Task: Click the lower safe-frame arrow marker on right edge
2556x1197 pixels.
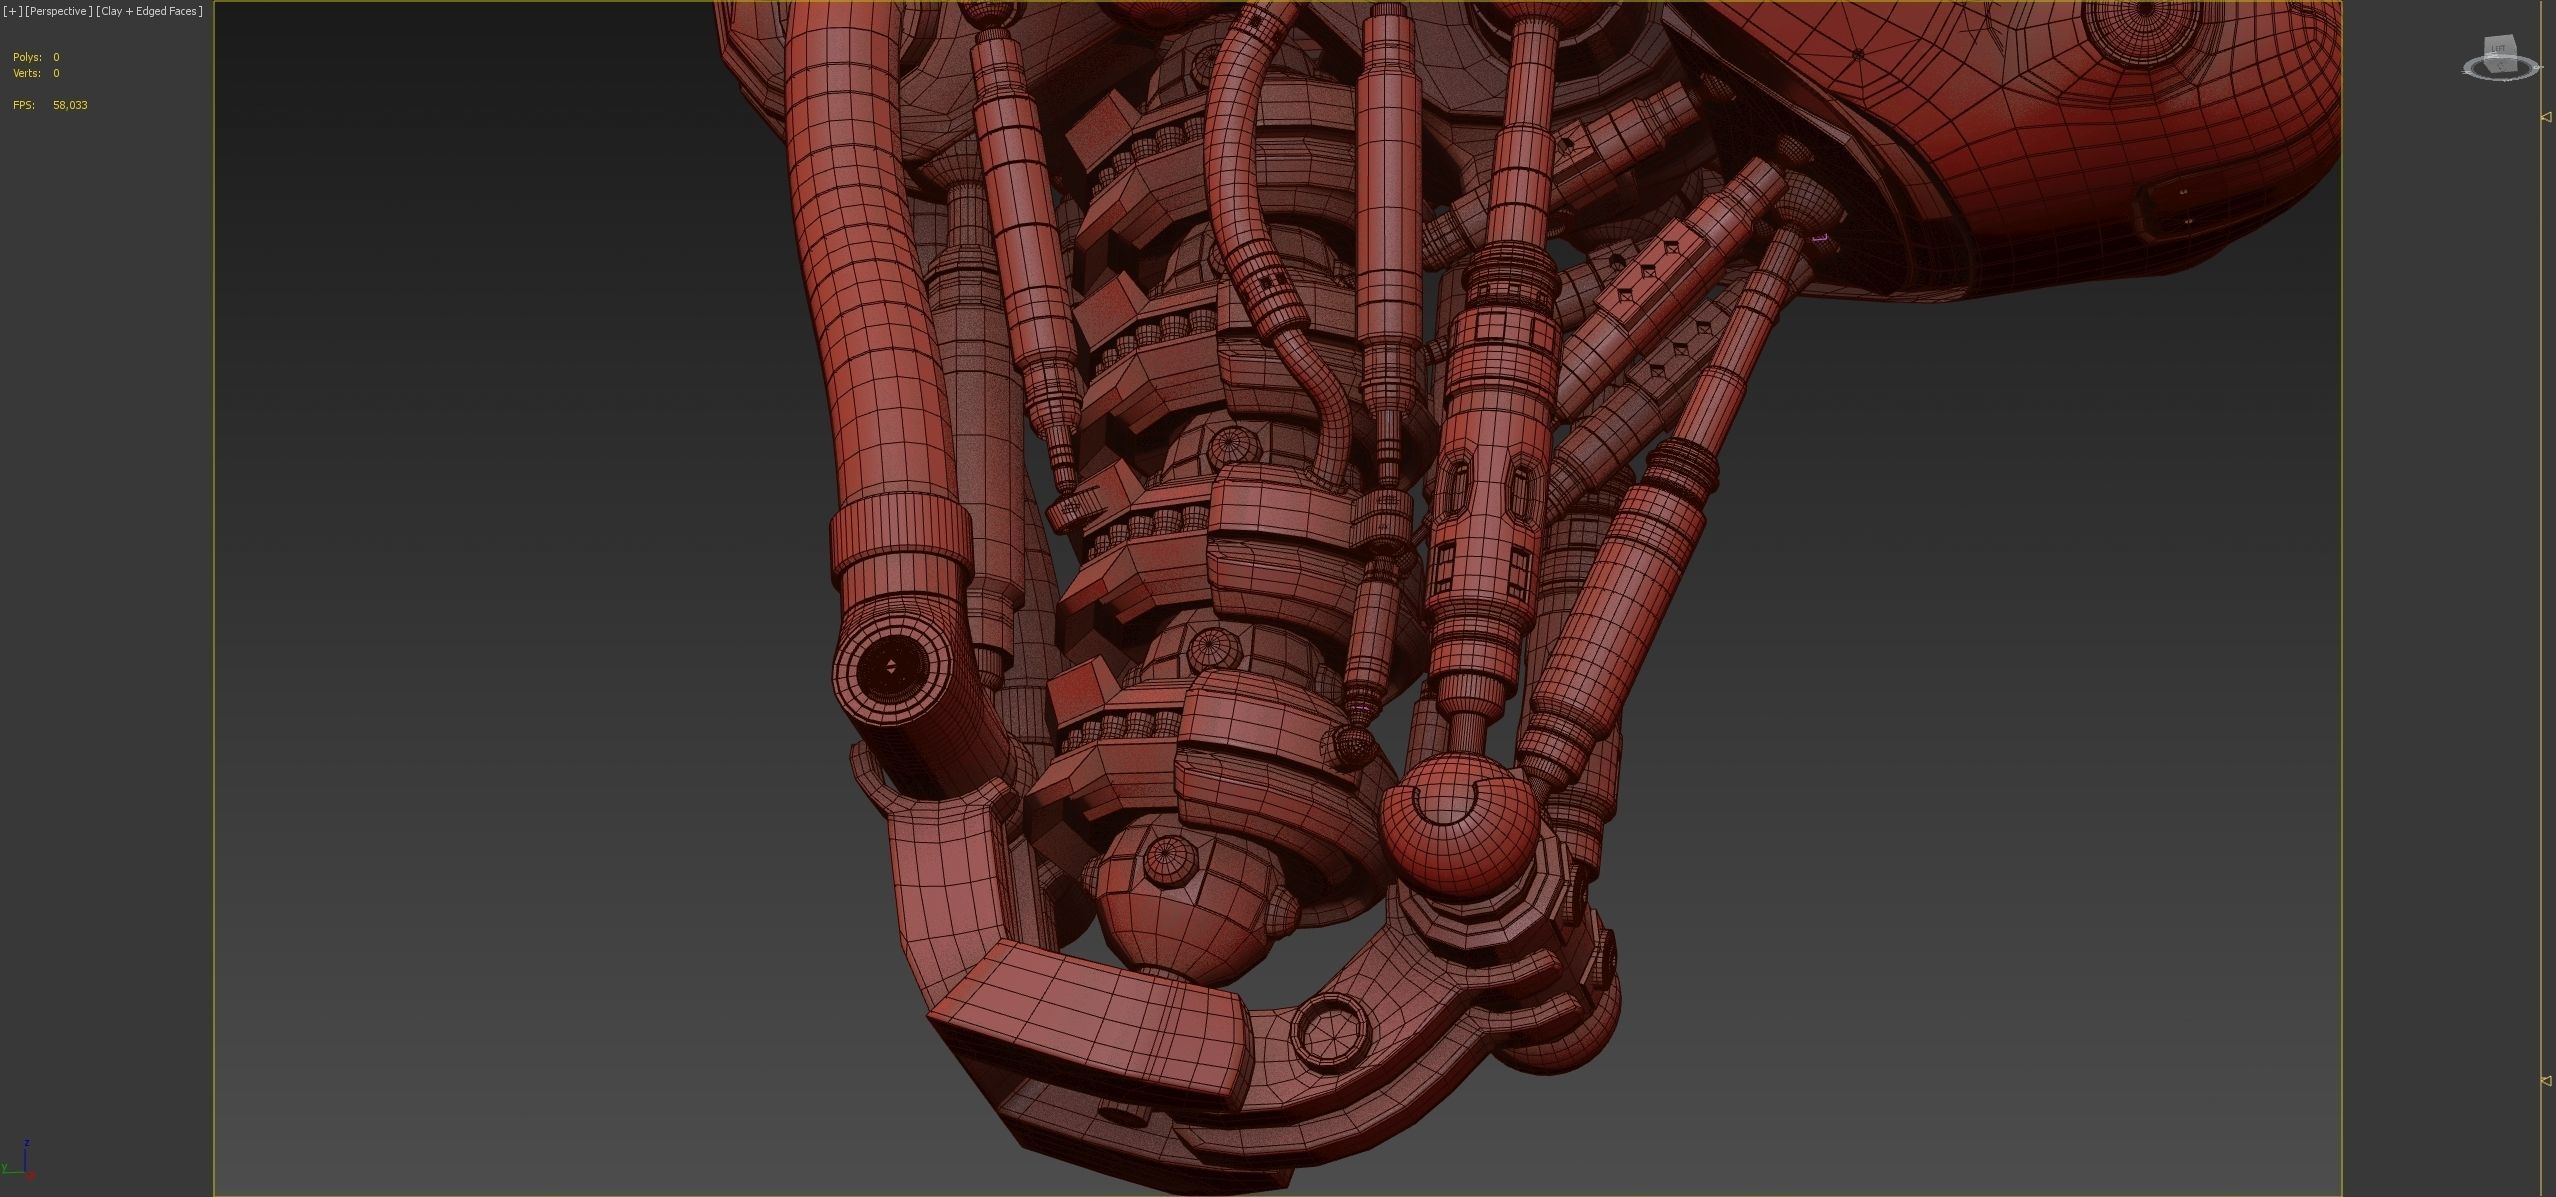Action: pyautogui.click(x=2546, y=1081)
